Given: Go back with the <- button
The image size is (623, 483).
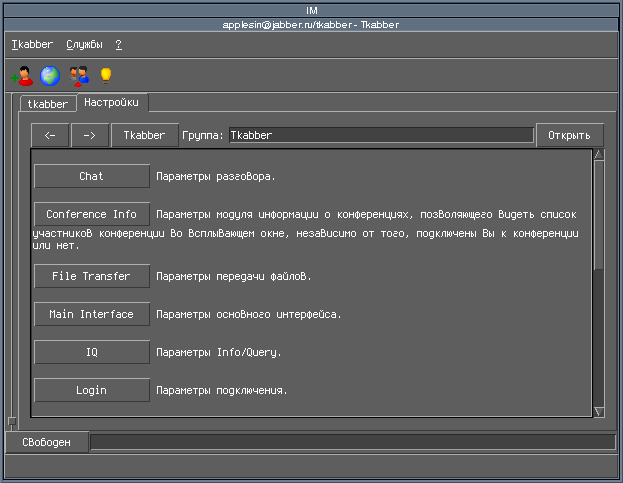Looking at the screenshot, I should point(50,135).
